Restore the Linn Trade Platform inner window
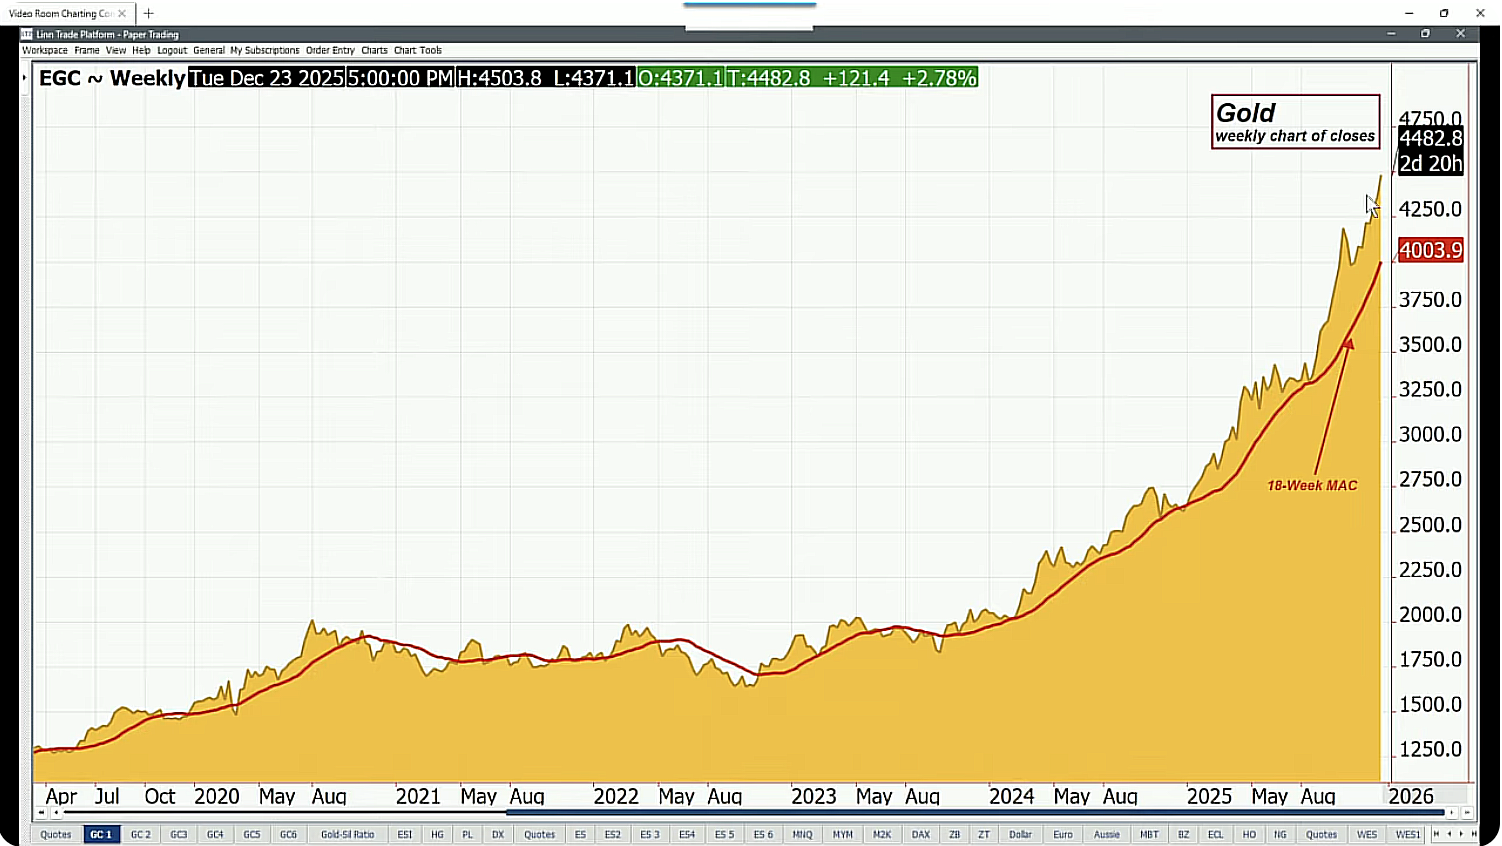 click(1425, 34)
